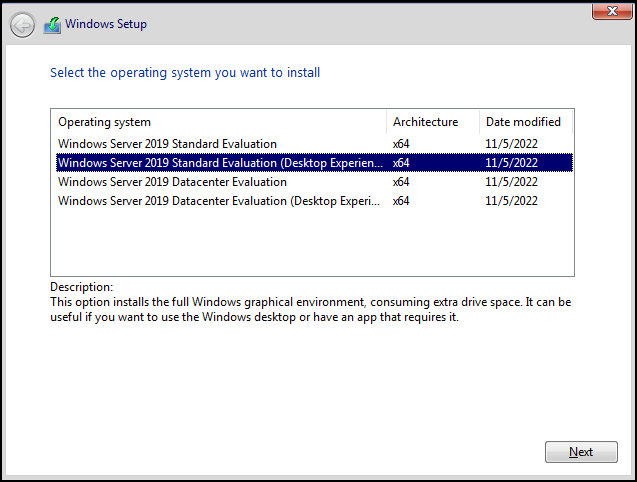Screen dimensions: 637x482
Task: Click the Back arrow button
Action: pyautogui.click(x=22, y=25)
